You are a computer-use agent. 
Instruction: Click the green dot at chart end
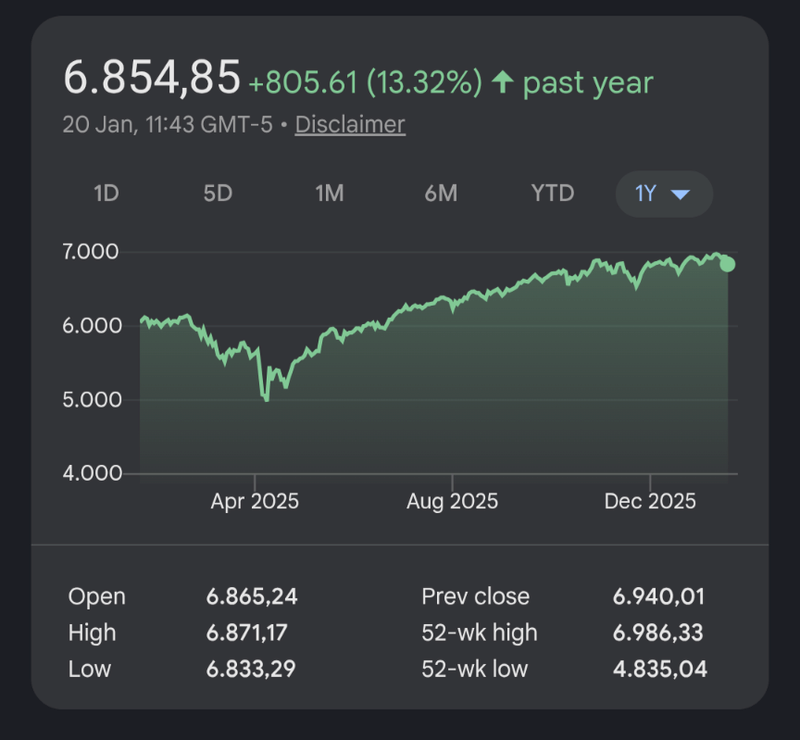coord(728,264)
